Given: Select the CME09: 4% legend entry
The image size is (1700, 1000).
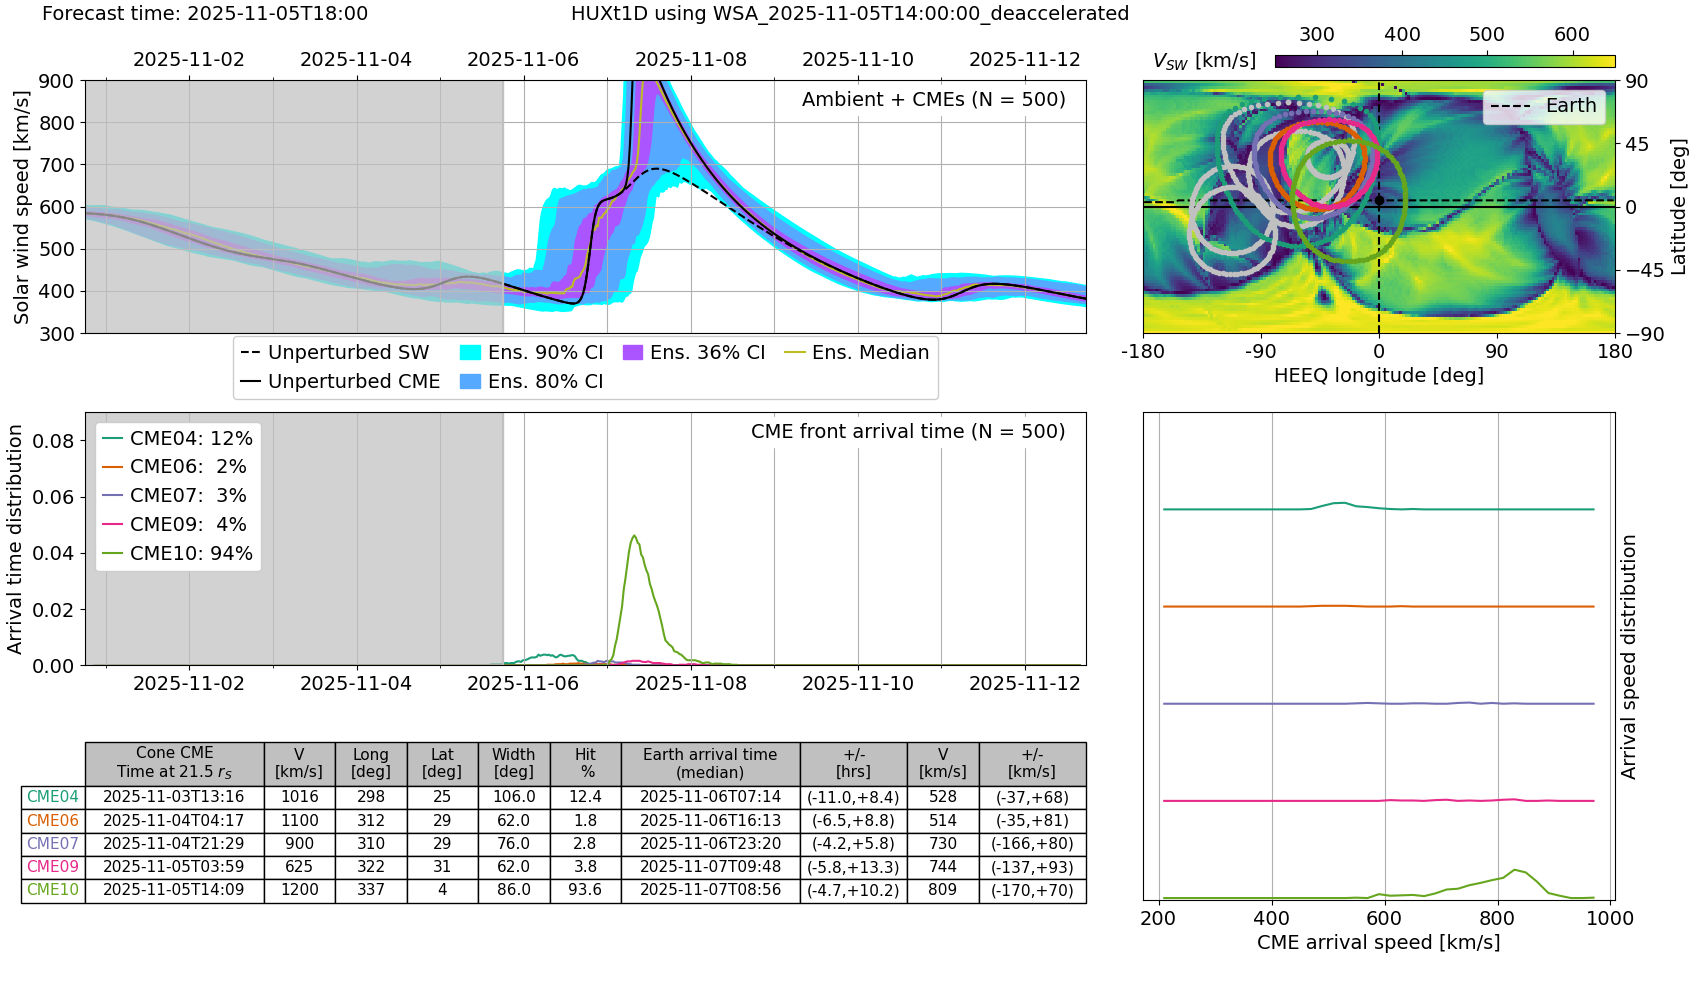Looking at the screenshot, I should pyautogui.click(x=178, y=524).
